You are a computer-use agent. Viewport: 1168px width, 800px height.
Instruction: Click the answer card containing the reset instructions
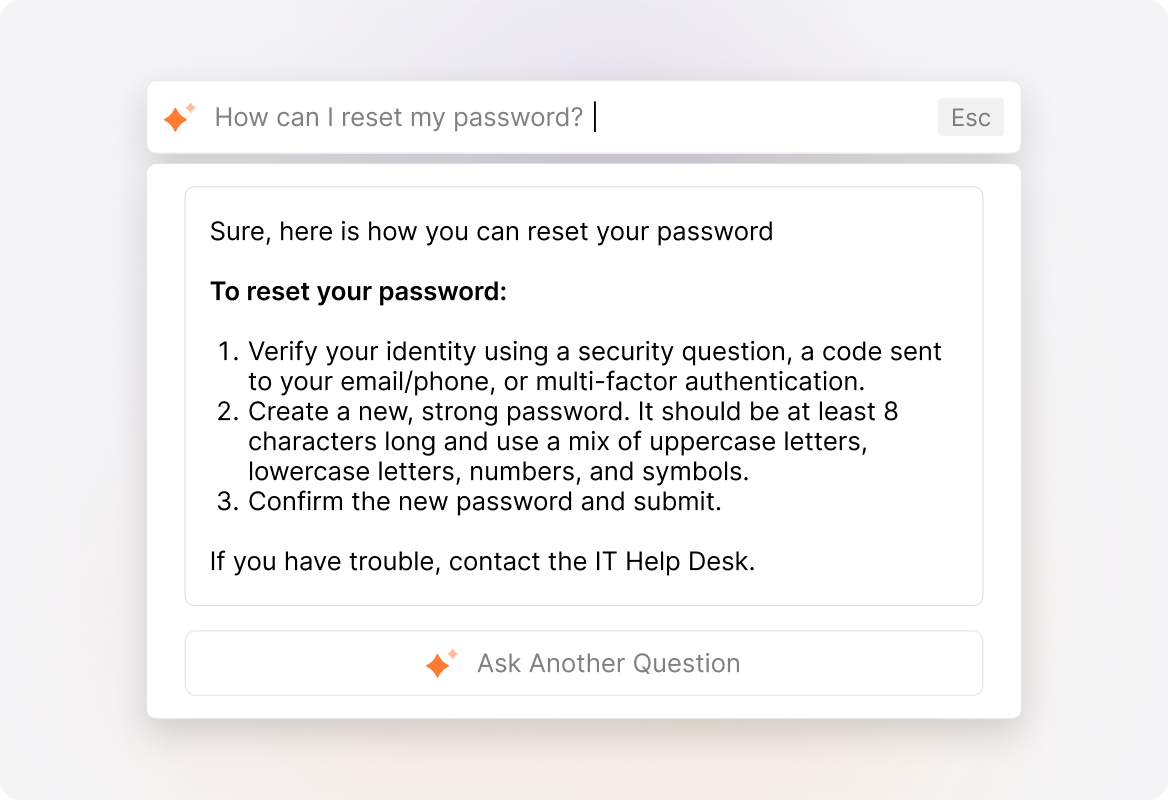click(x=584, y=395)
